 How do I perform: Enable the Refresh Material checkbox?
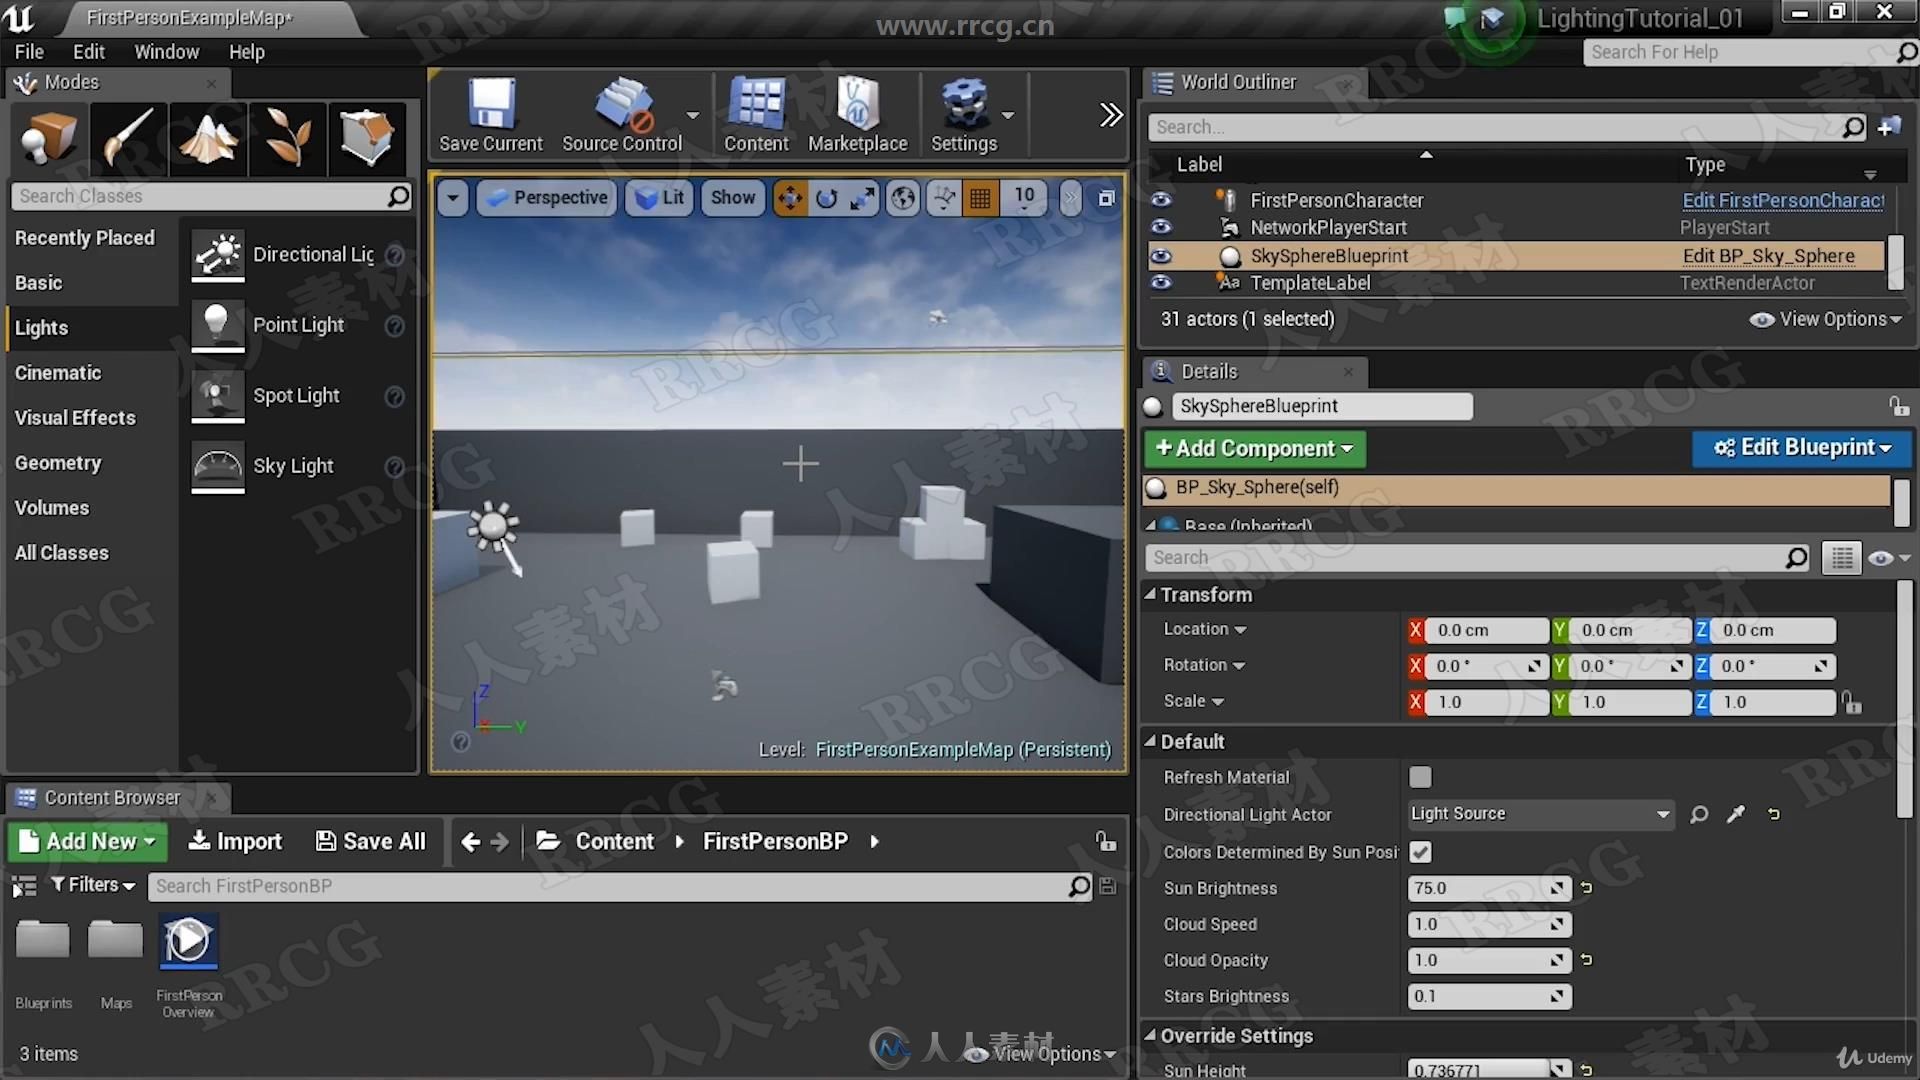[x=1420, y=777]
